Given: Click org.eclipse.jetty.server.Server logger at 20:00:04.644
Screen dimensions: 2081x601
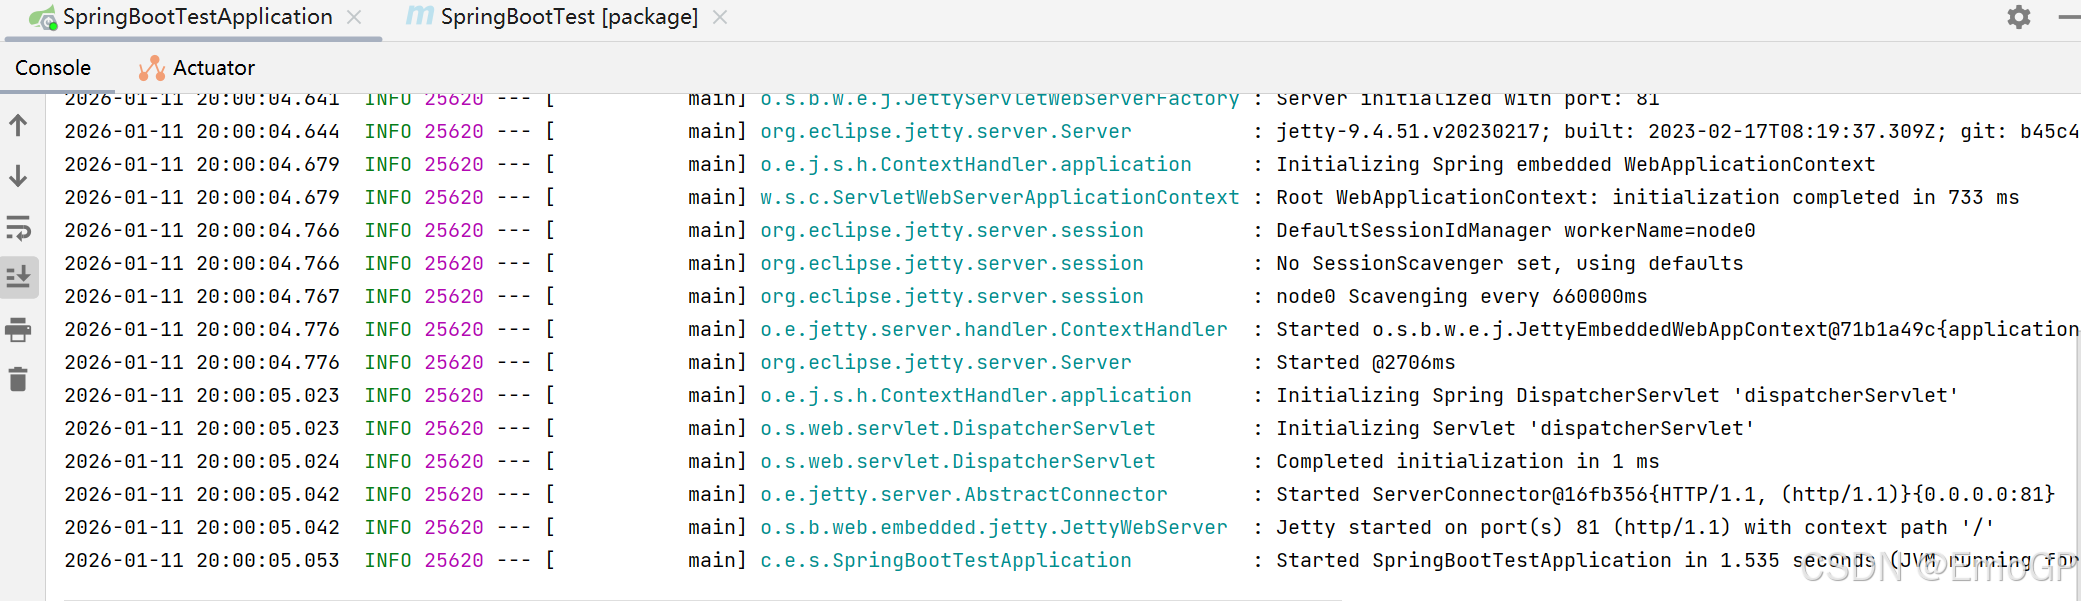Looking at the screenshot, I should coord(946,131).
